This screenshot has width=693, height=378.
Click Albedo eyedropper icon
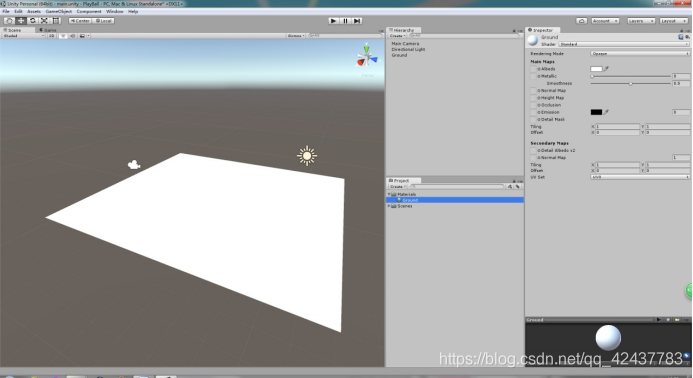pos(606,69)
